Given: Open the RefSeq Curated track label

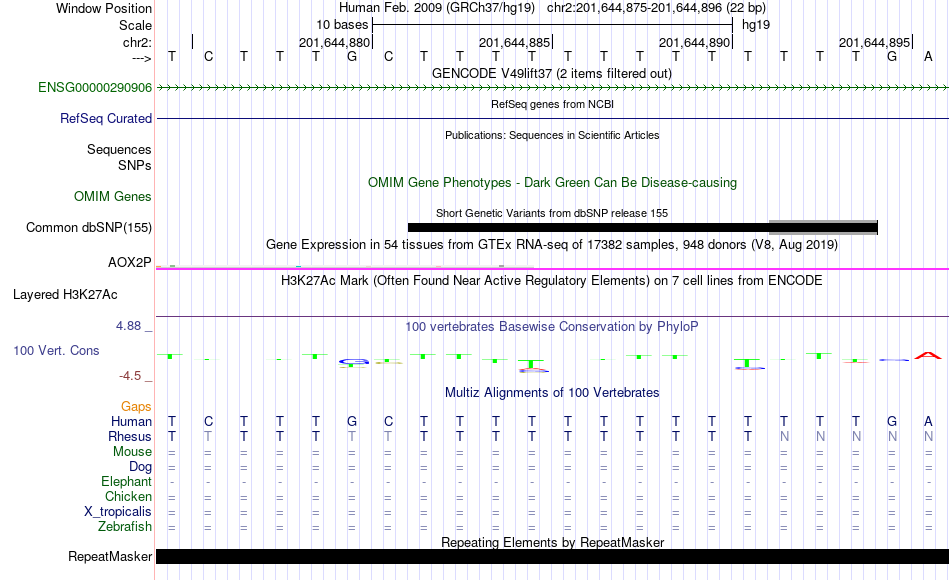Looking at the screenshot, I should 106,119.
